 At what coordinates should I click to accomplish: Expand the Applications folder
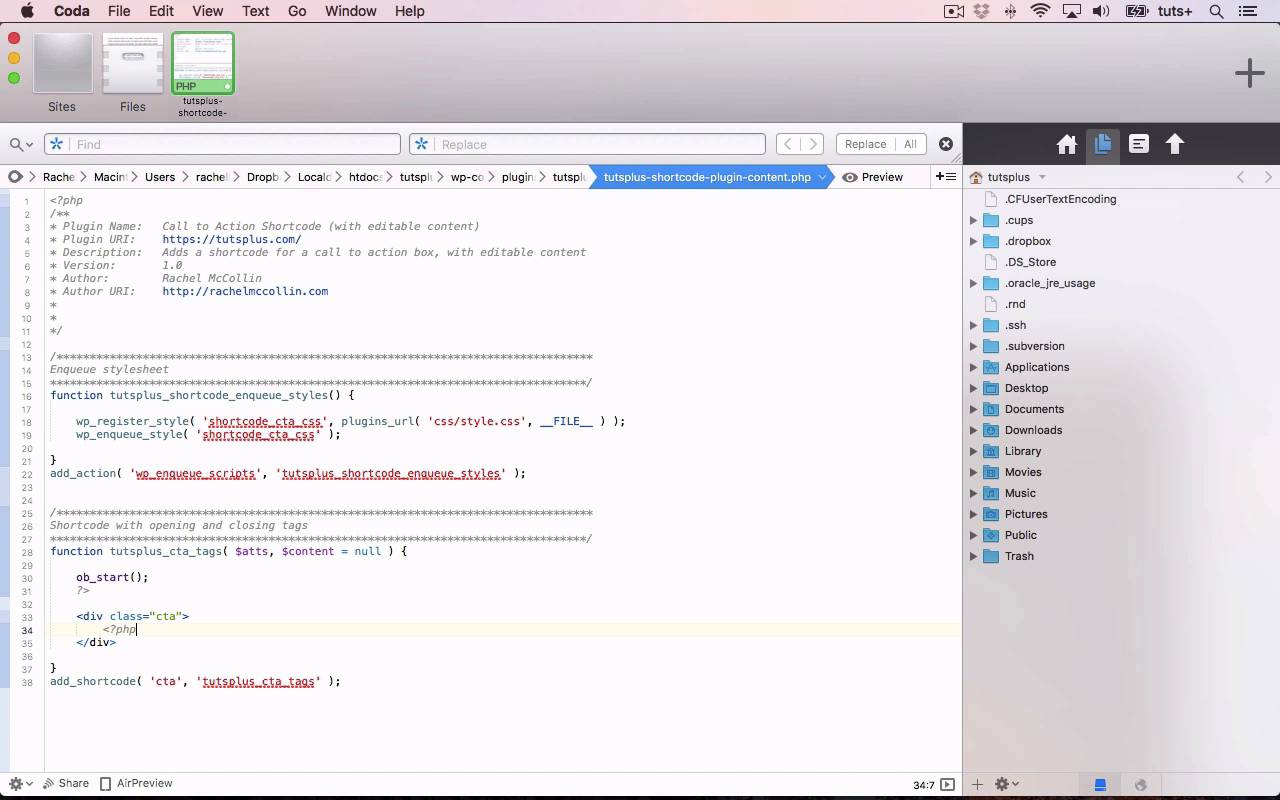pyautogui.click(x=973, y=367)
